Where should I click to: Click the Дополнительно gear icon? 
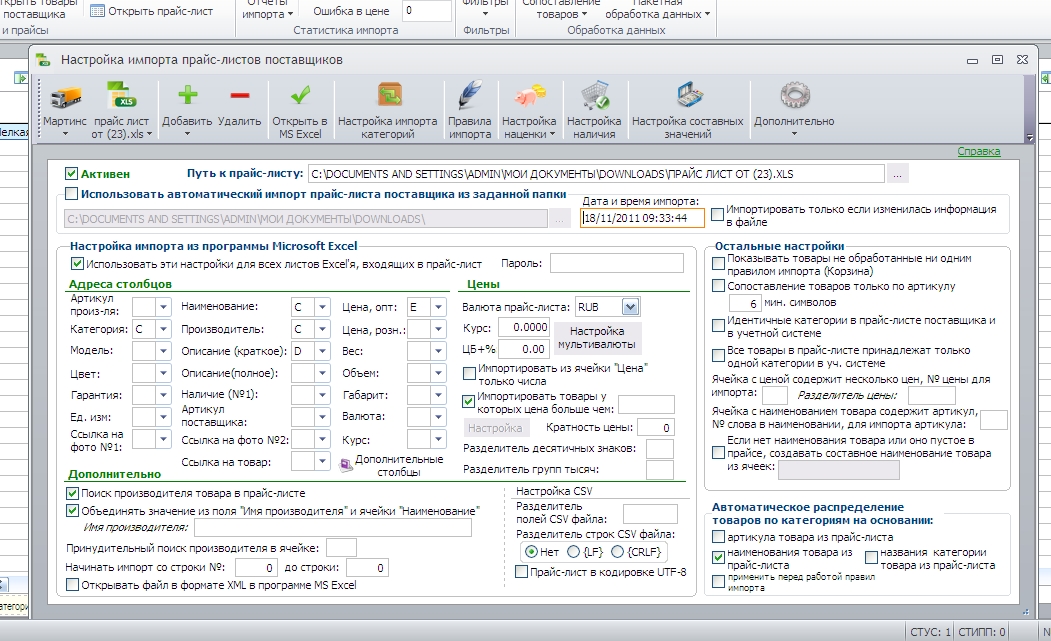(794, 95)
